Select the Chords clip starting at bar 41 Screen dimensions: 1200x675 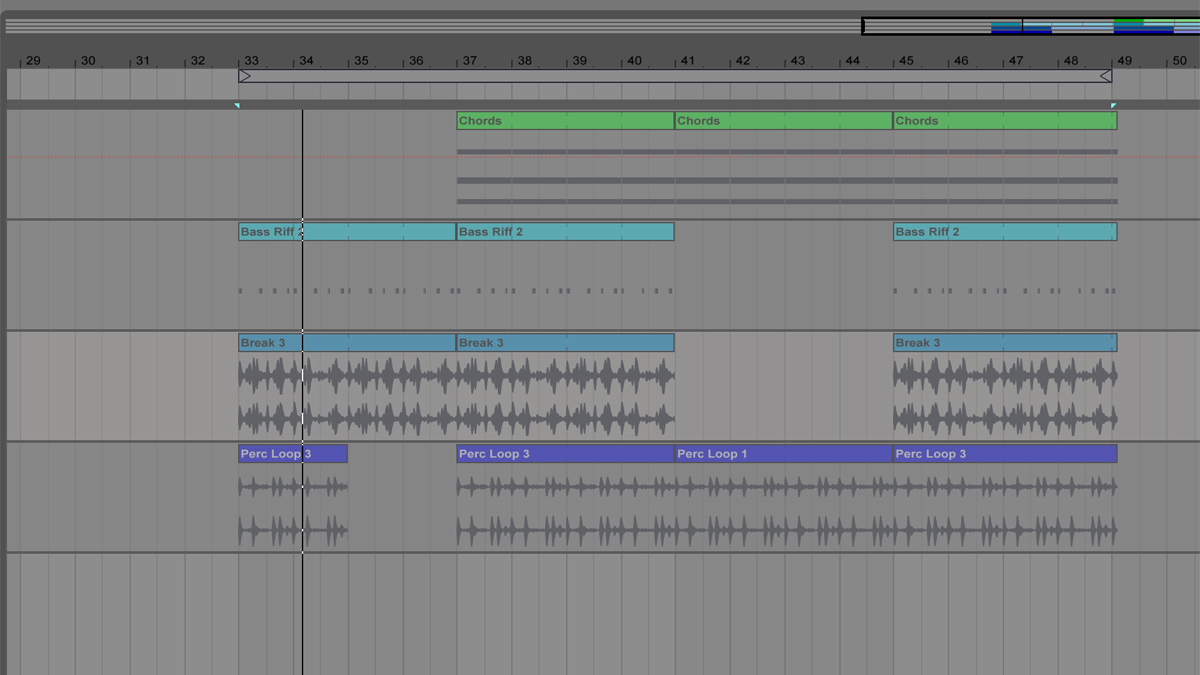[783, 121]
